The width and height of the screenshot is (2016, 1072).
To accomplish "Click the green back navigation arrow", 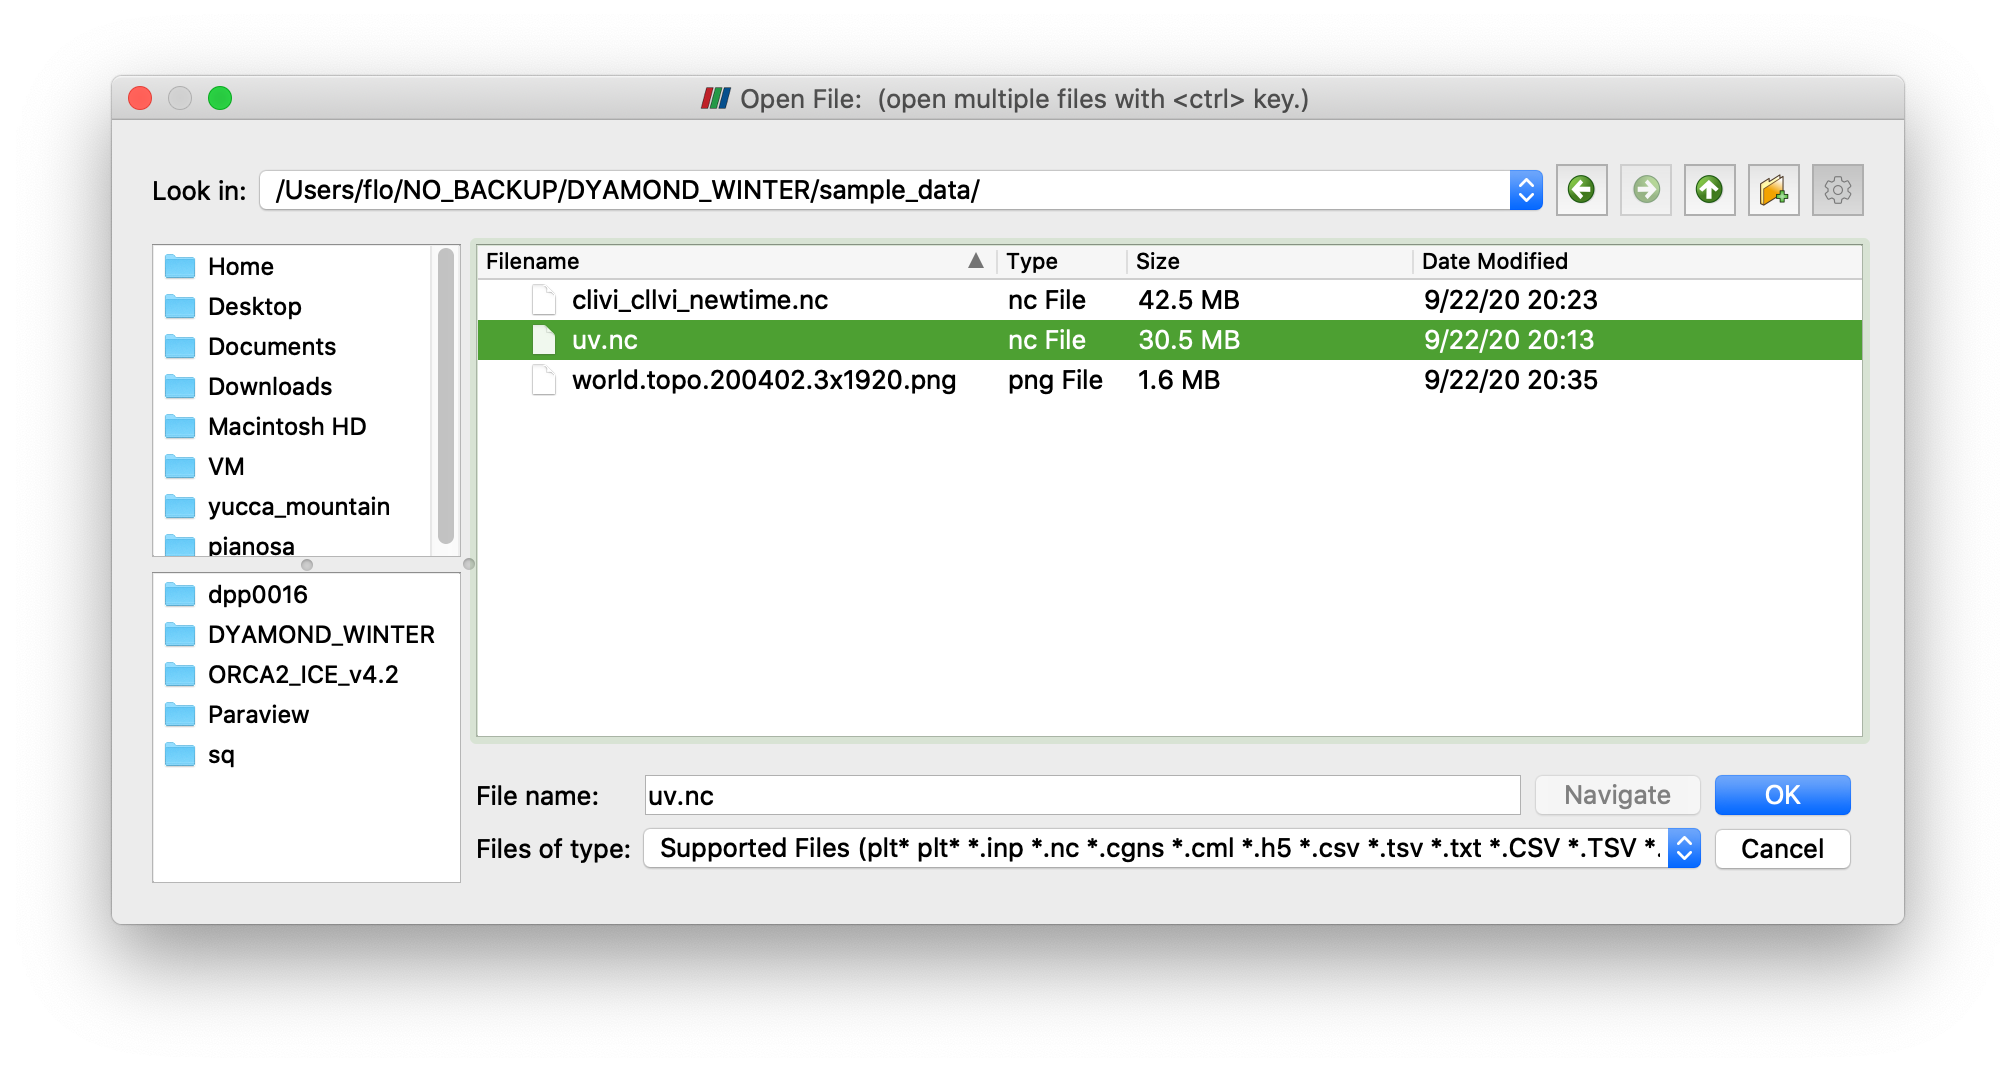I will point(1581,190).
